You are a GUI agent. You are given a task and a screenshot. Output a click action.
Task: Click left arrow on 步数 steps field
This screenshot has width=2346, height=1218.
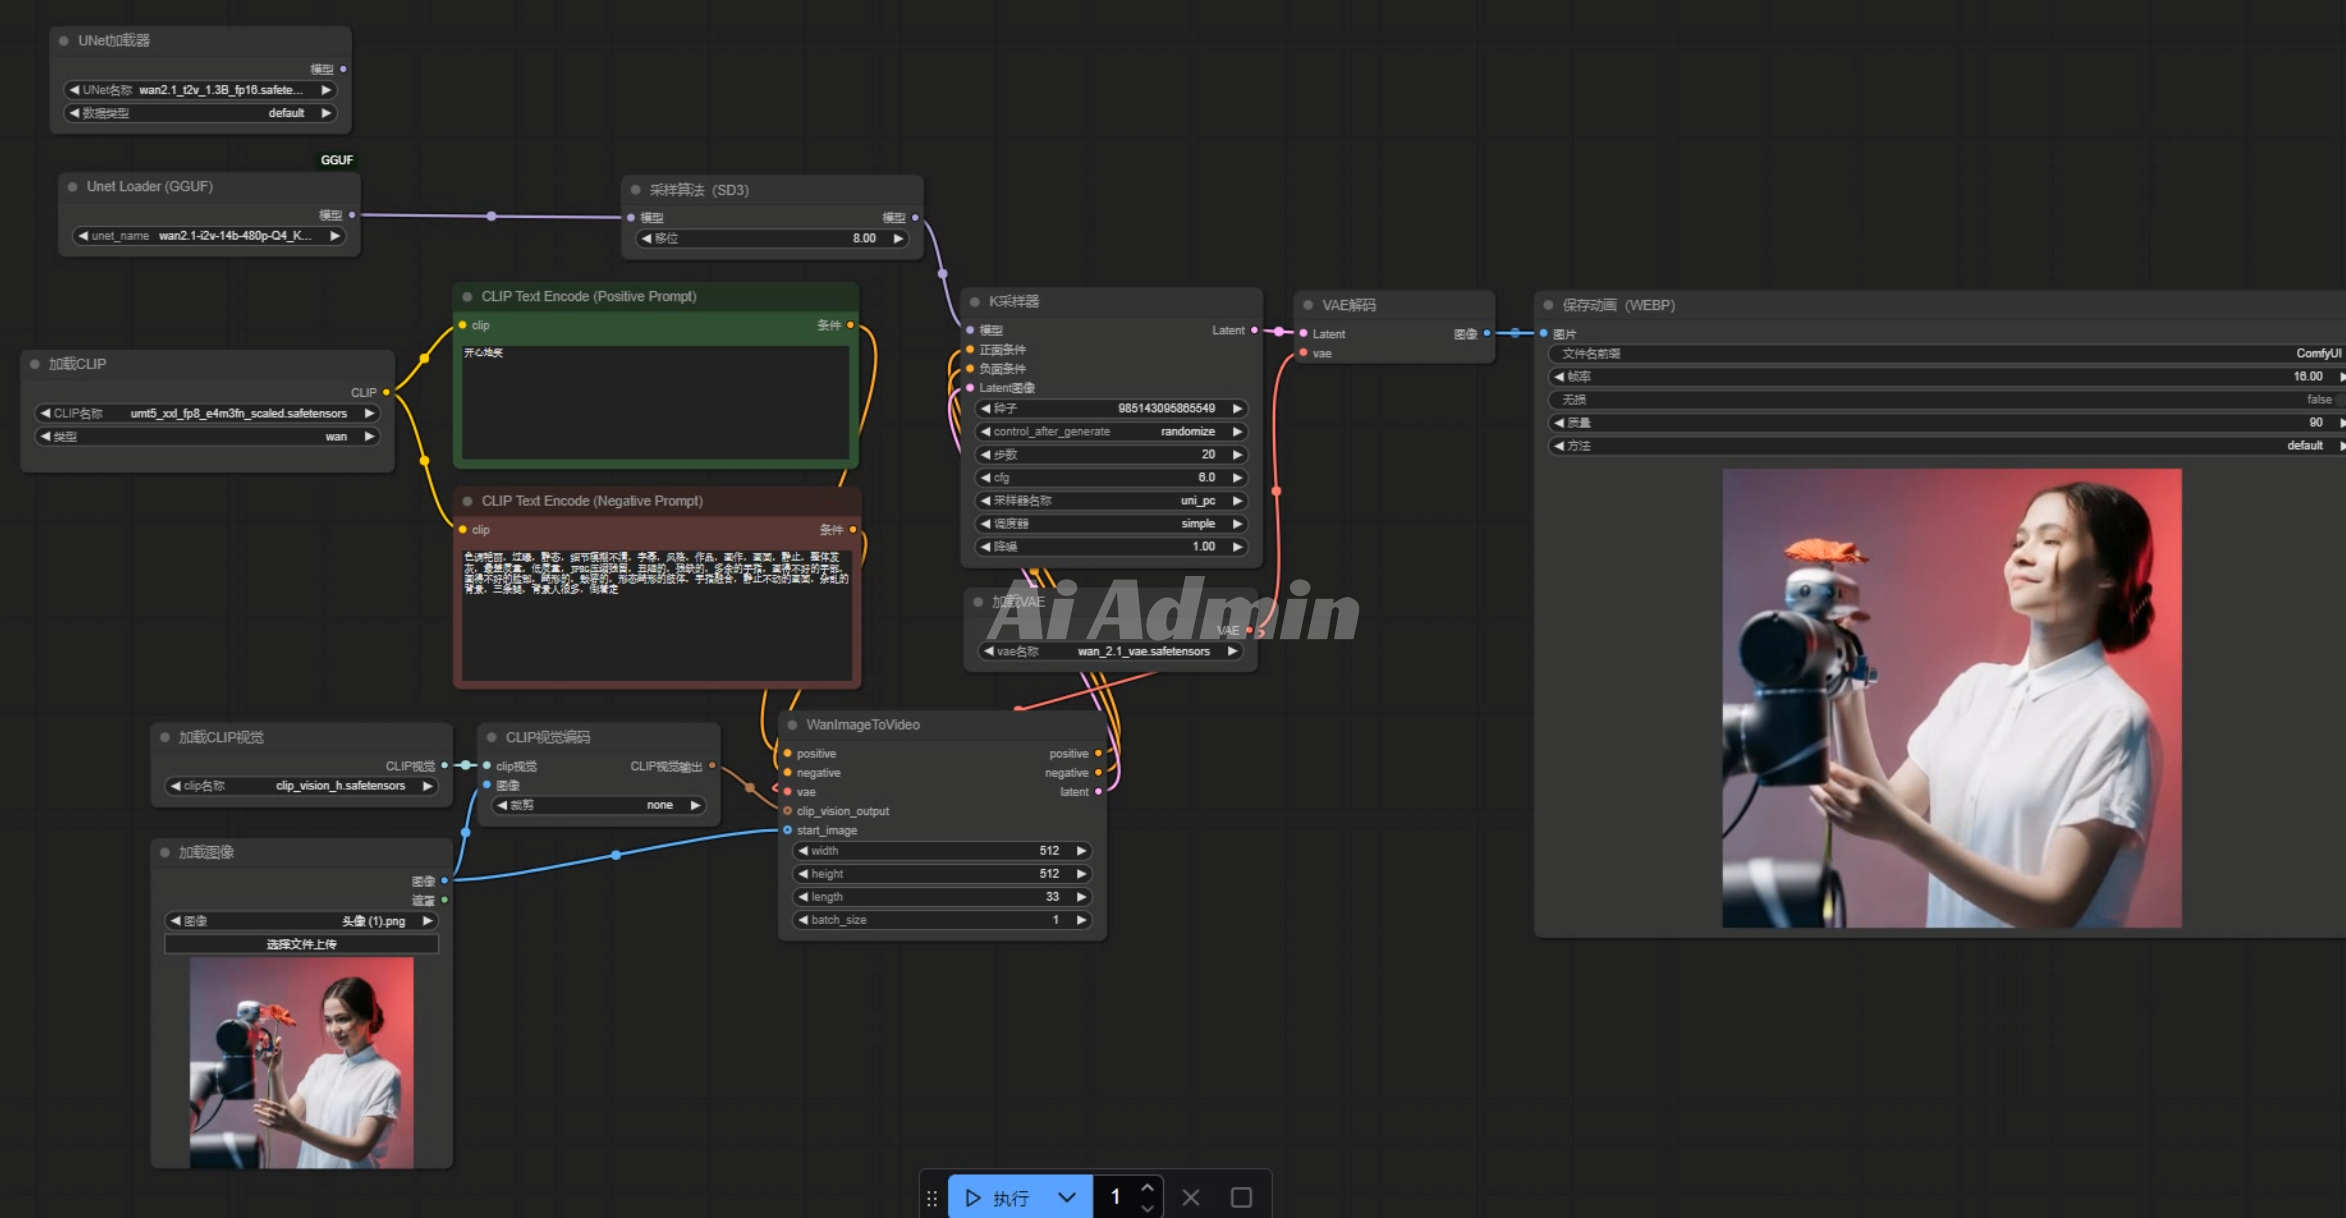(986, 455)
